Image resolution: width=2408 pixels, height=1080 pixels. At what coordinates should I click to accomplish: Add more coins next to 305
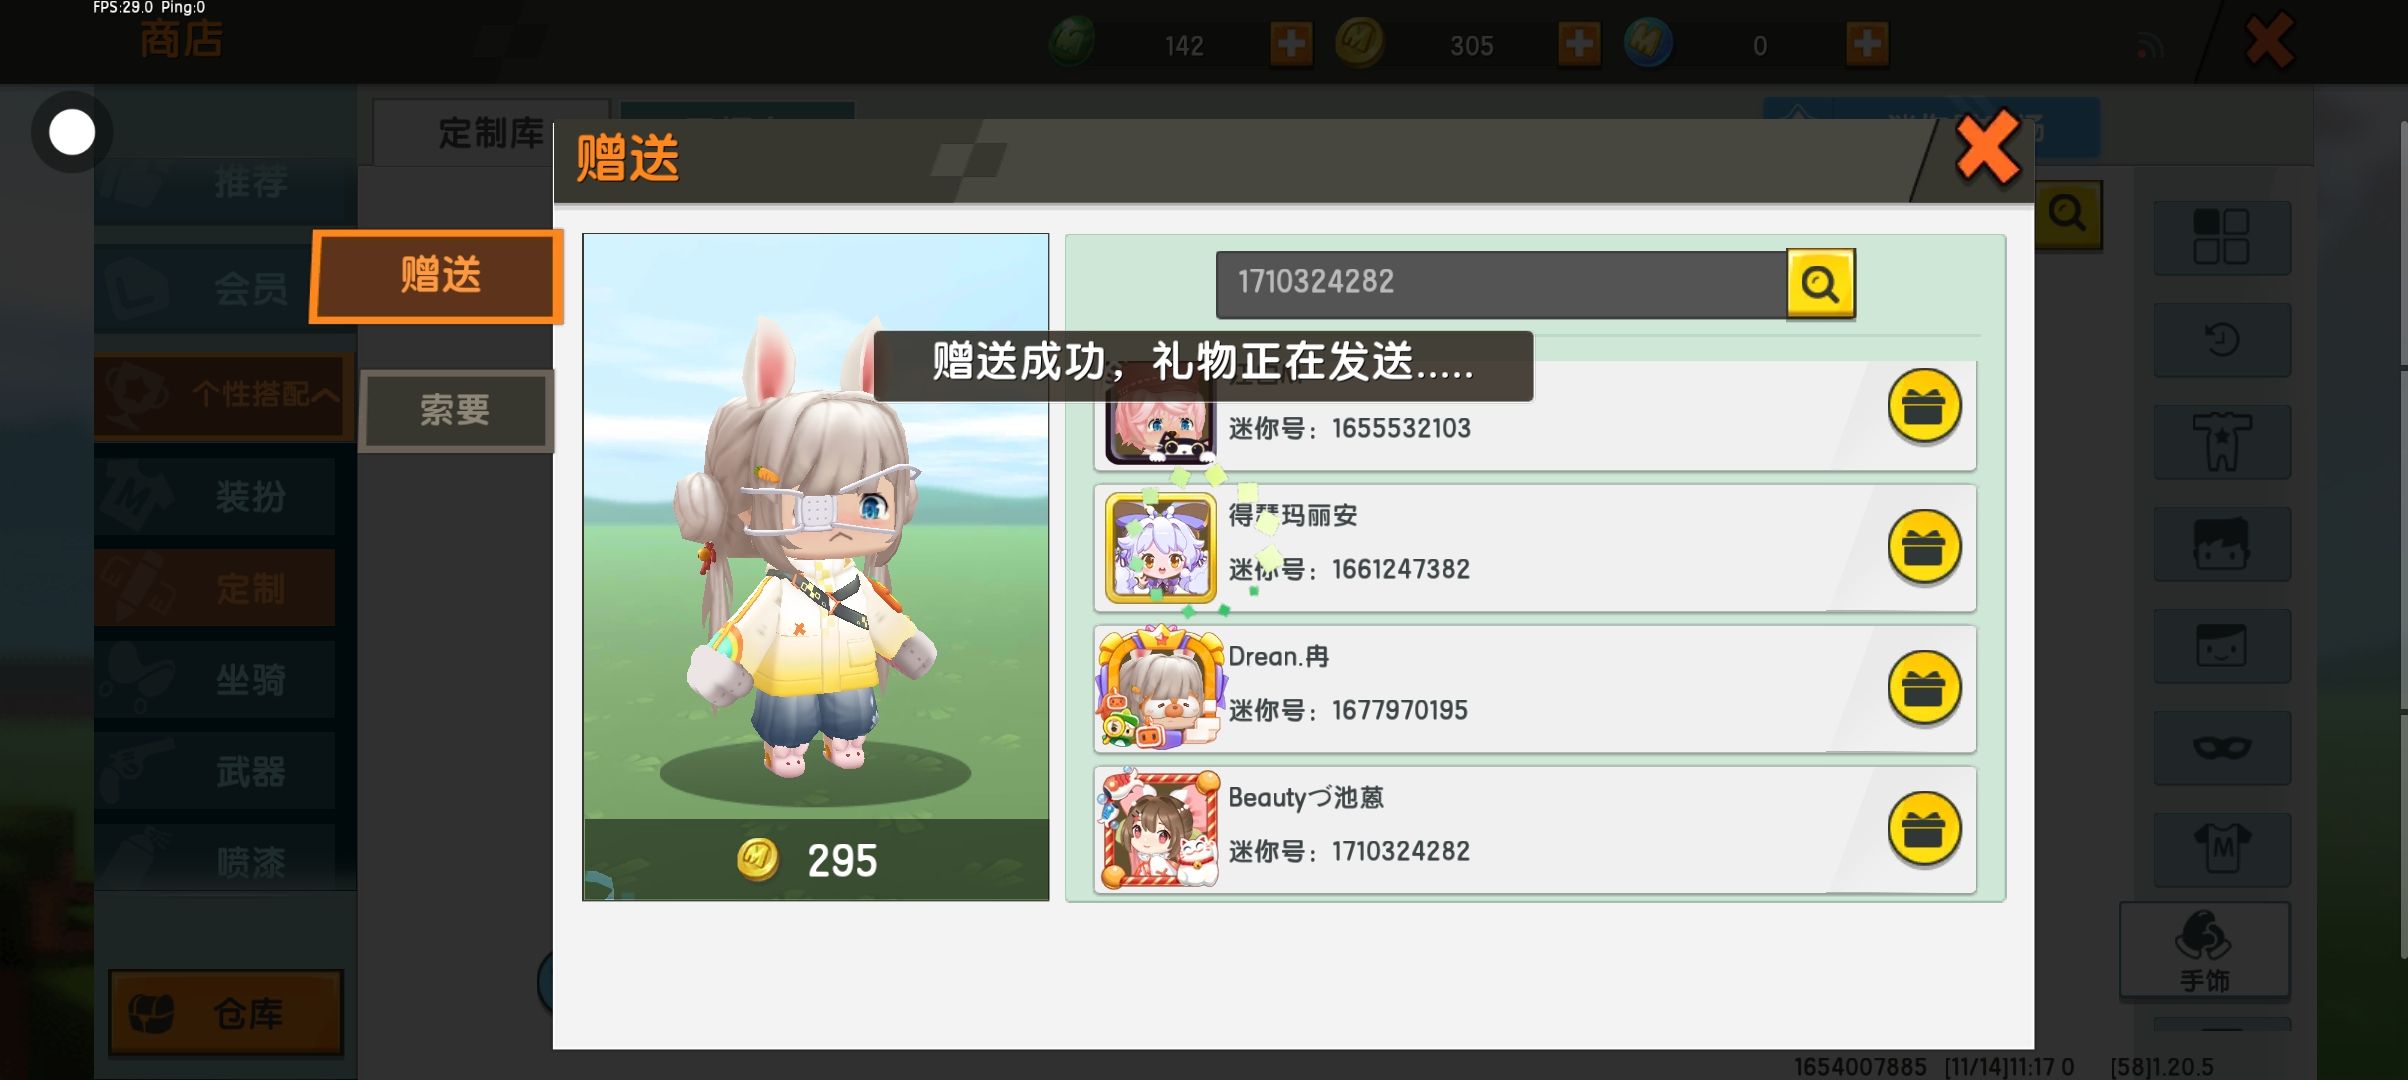(x=1579, y=44)
